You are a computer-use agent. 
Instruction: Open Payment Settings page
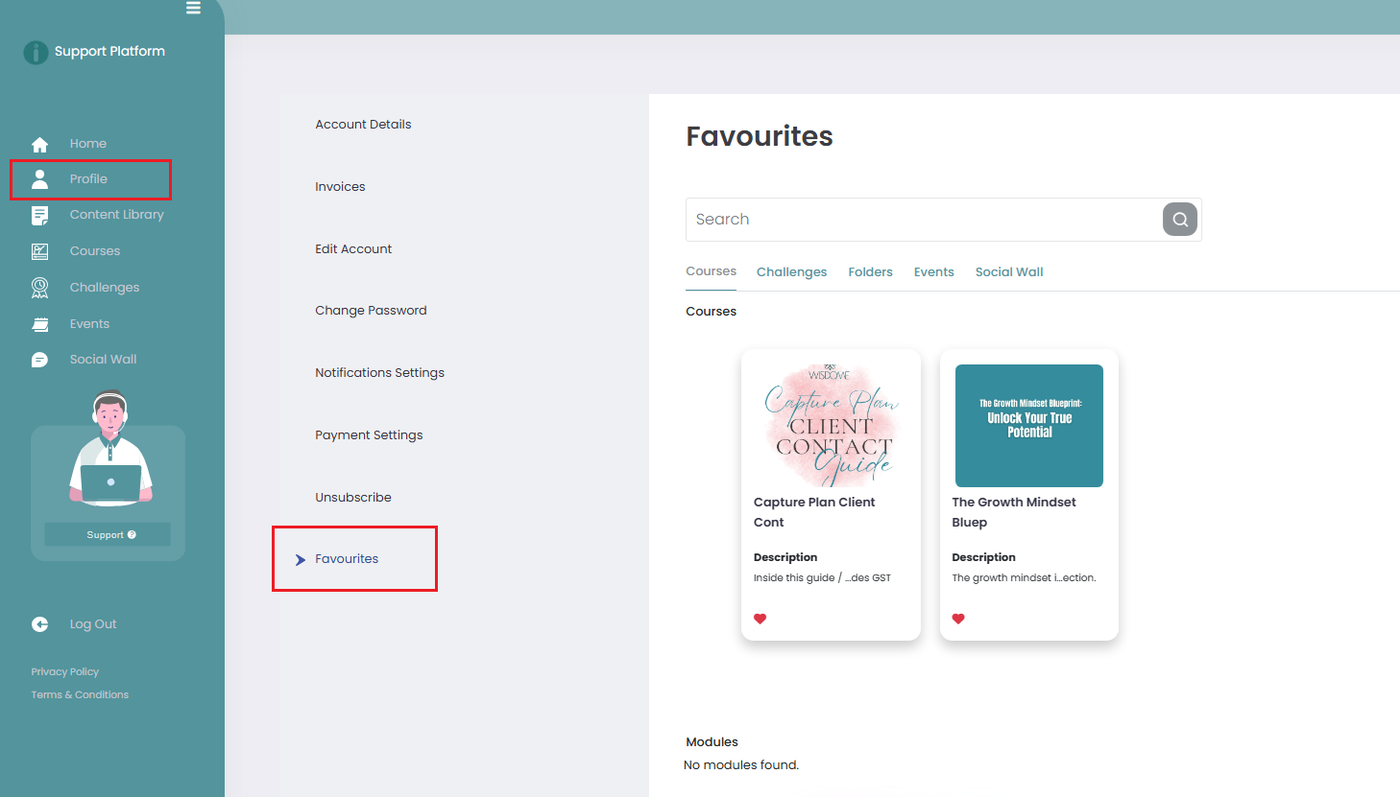coord(369,435)
